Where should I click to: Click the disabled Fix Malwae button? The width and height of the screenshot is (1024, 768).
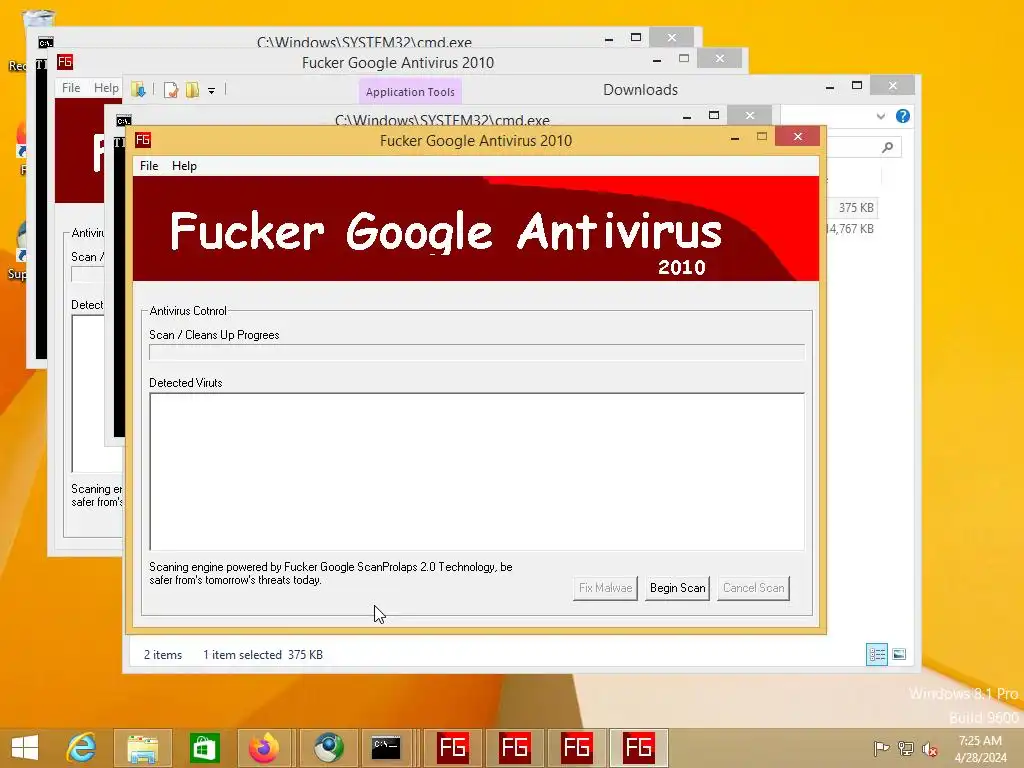(605, 588)
